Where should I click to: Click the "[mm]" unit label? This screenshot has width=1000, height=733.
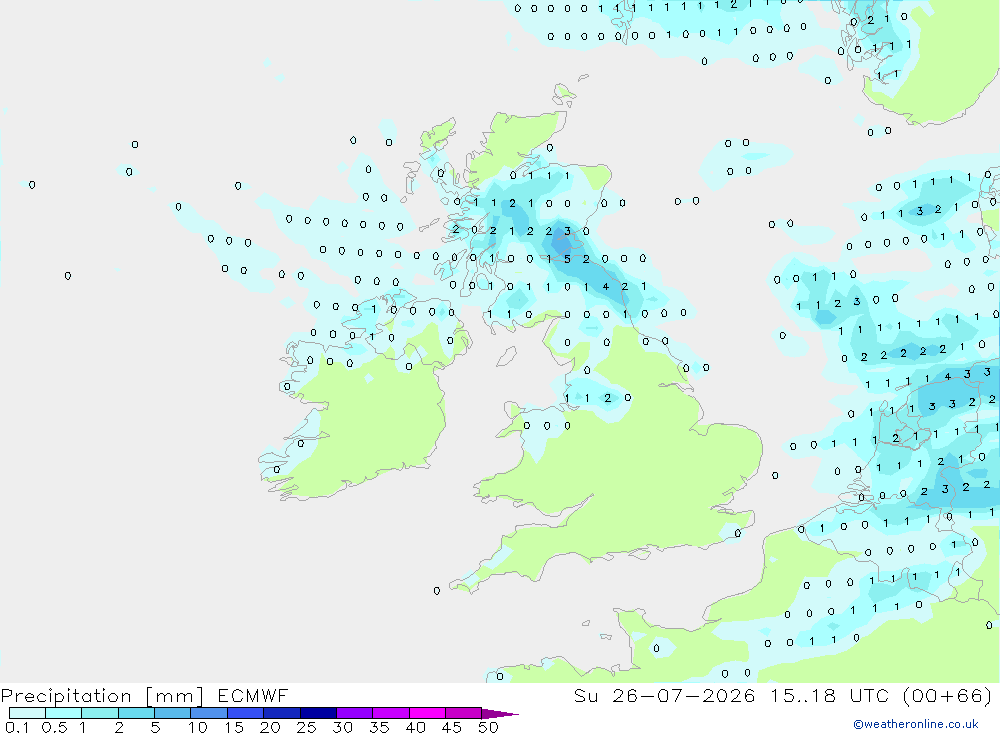pos(175,696)
